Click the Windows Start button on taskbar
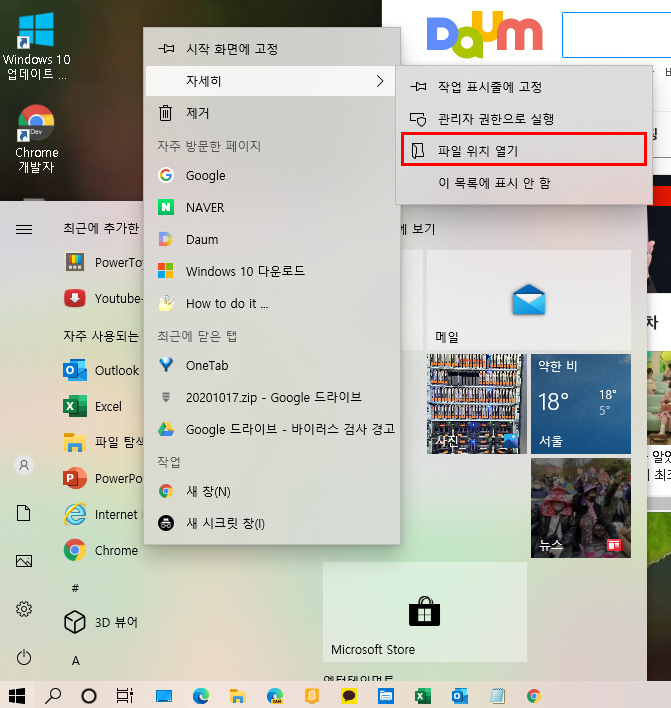The width and height of the screenshot is (671, 708). [x=17, y=696]
